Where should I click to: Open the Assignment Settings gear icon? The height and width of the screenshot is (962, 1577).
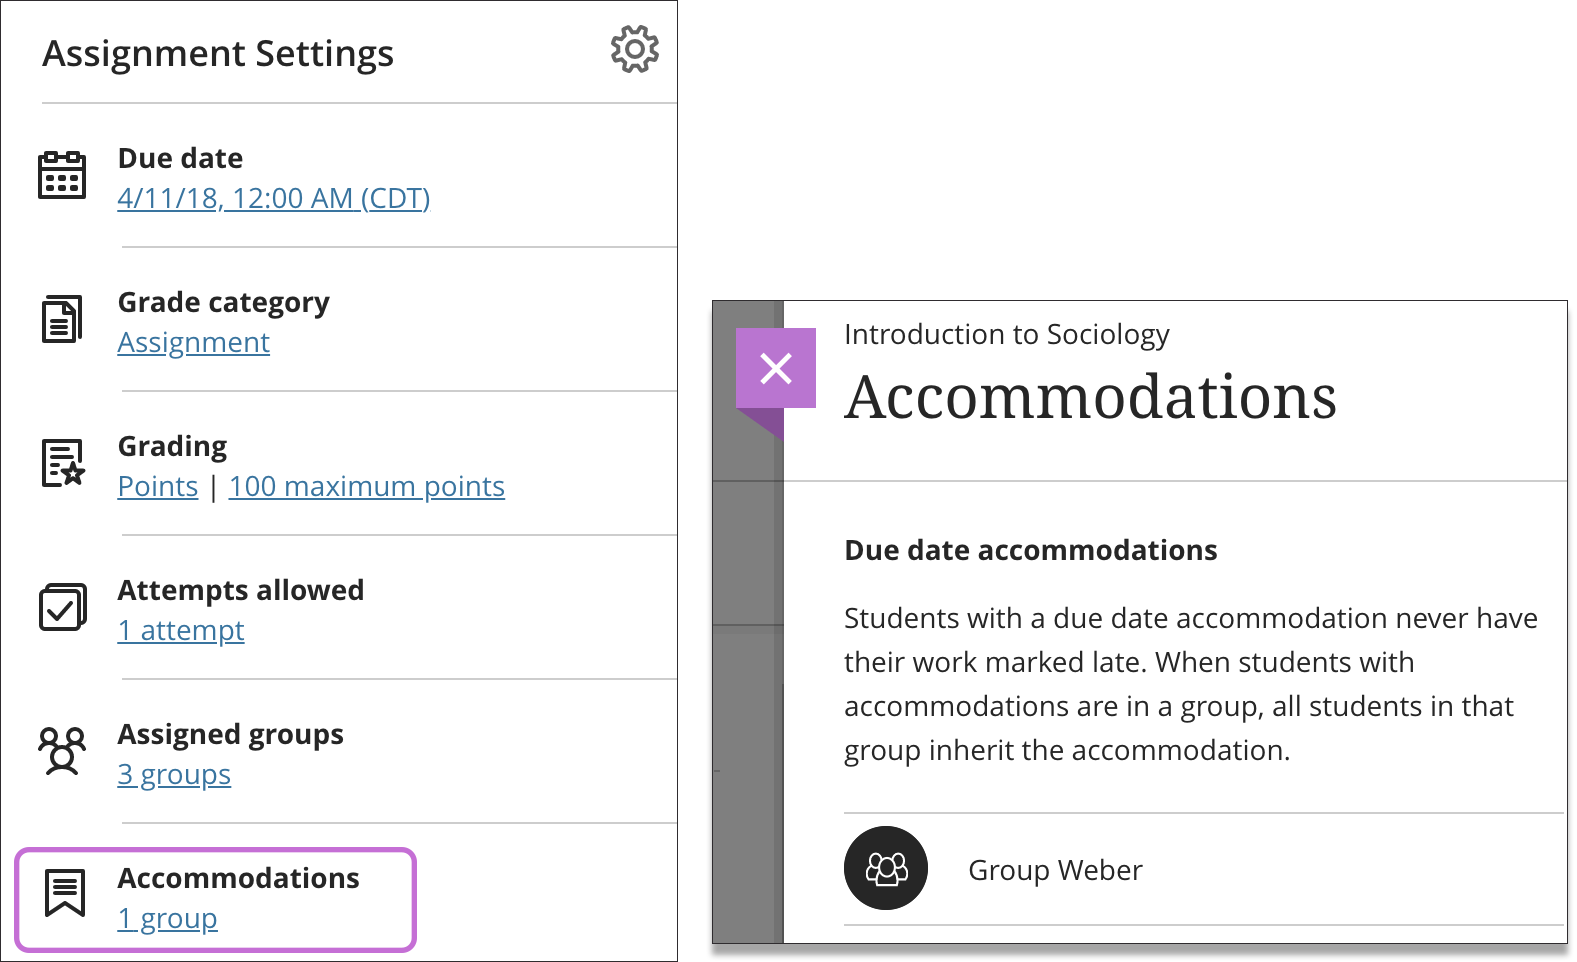635,49
